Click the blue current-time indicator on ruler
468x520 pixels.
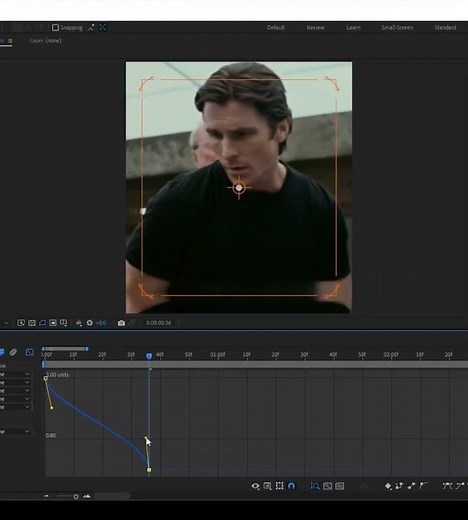(x=149, y=356)
